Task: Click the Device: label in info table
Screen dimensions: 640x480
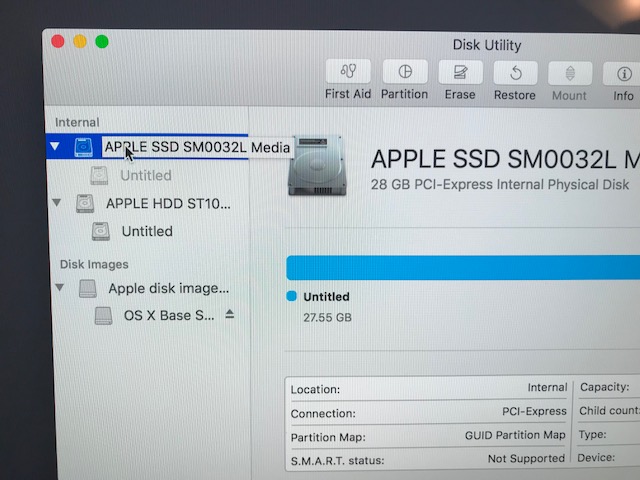Action: [596, 458]
